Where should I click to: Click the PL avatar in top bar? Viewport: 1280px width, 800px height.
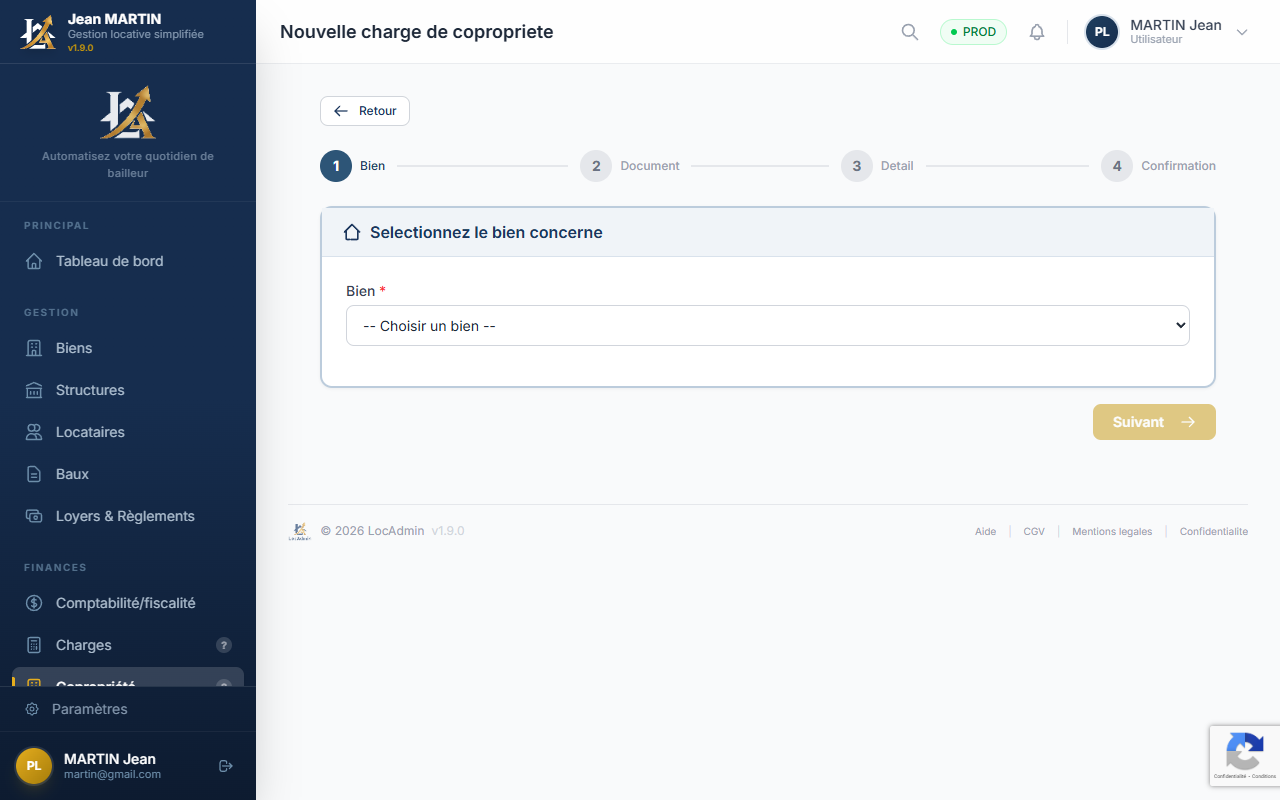point(1102,32)
